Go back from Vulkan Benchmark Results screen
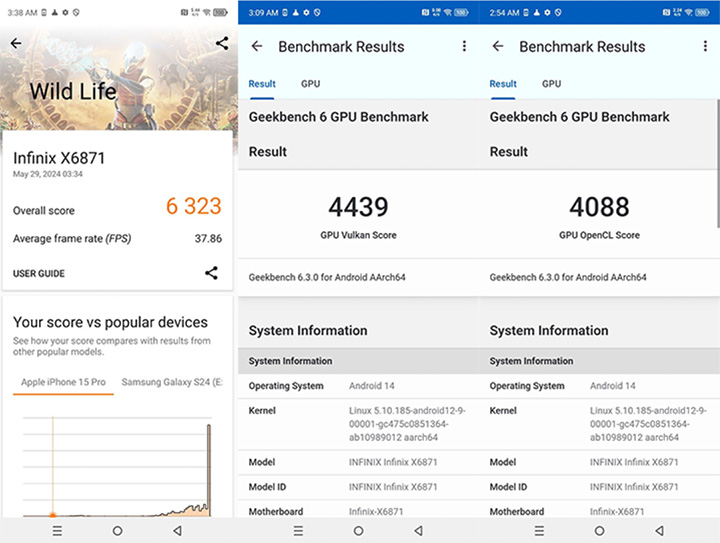This screenshot has width=720, height=543. pyautogui.click(x=257, y=47)
